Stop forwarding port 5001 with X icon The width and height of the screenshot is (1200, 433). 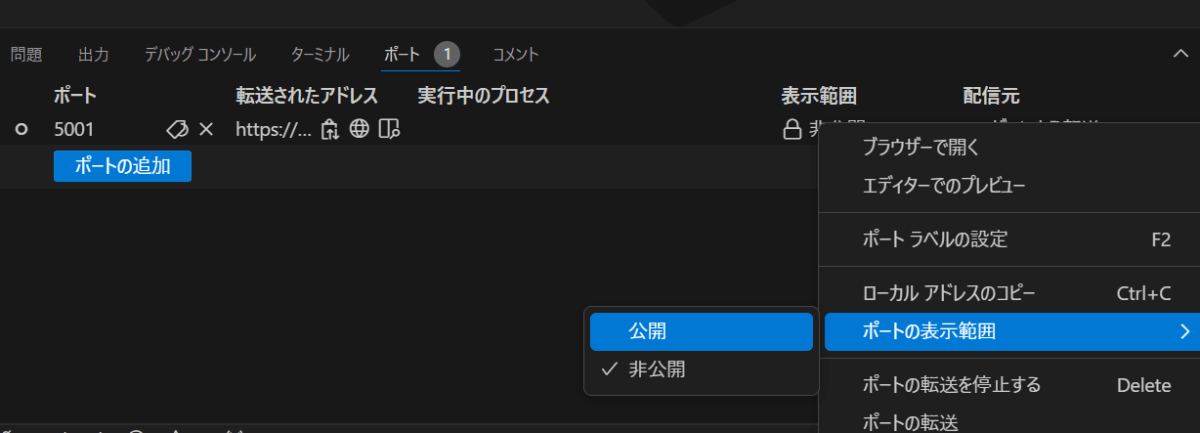[x=206, y=129]
